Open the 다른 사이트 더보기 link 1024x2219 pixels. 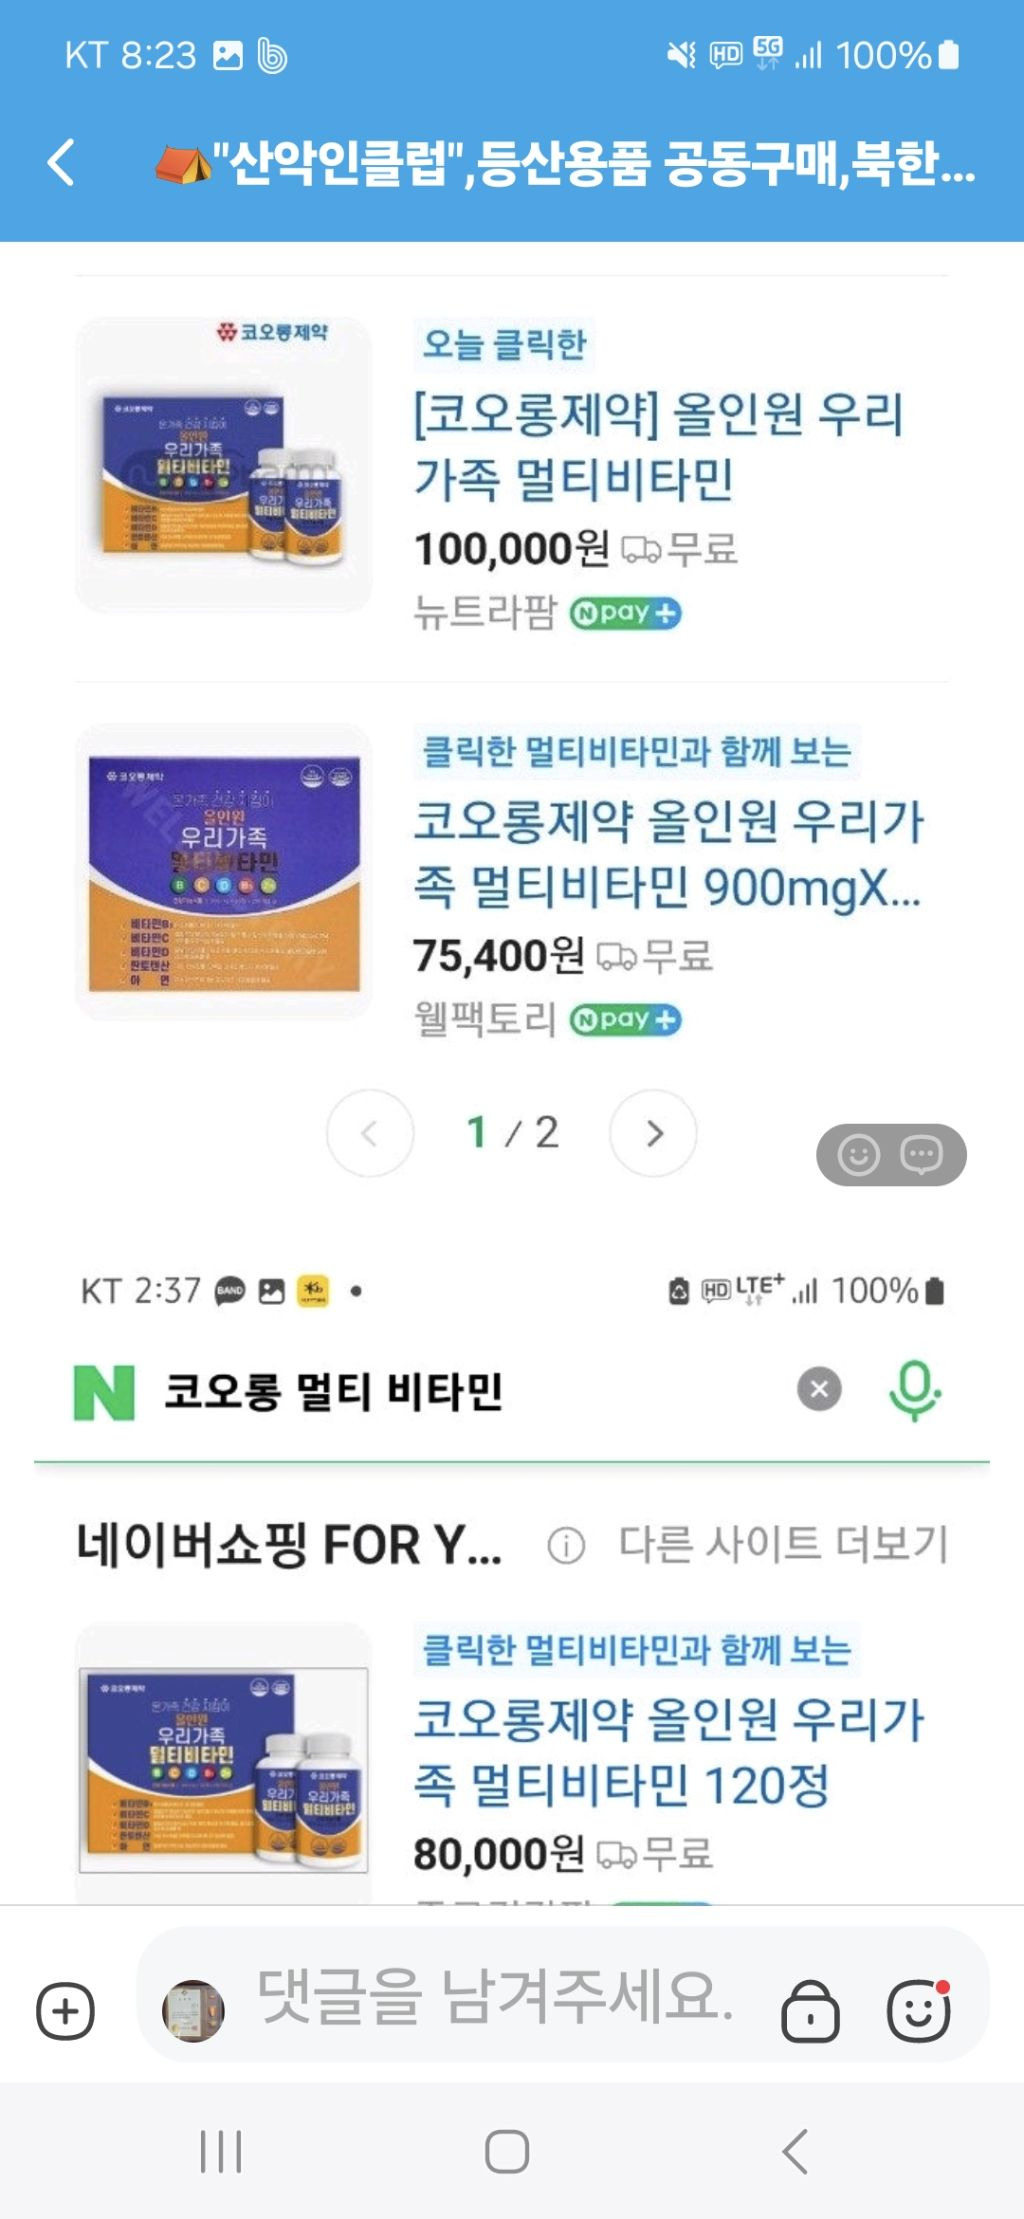[x=783, y=1544]
